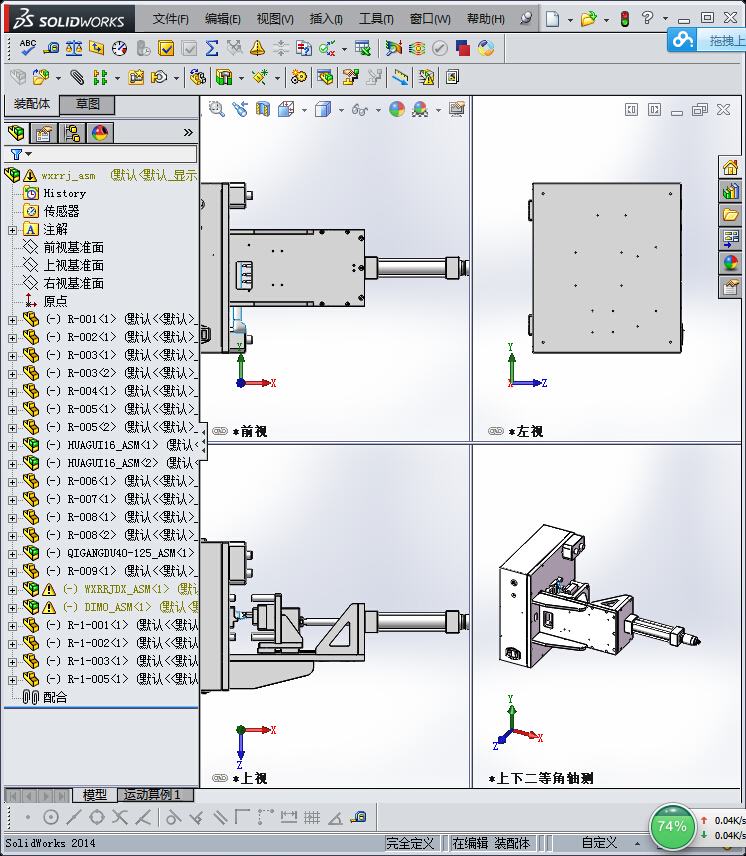
Task: Open View Settings monitor icon
Action: [x=457, y=110]
